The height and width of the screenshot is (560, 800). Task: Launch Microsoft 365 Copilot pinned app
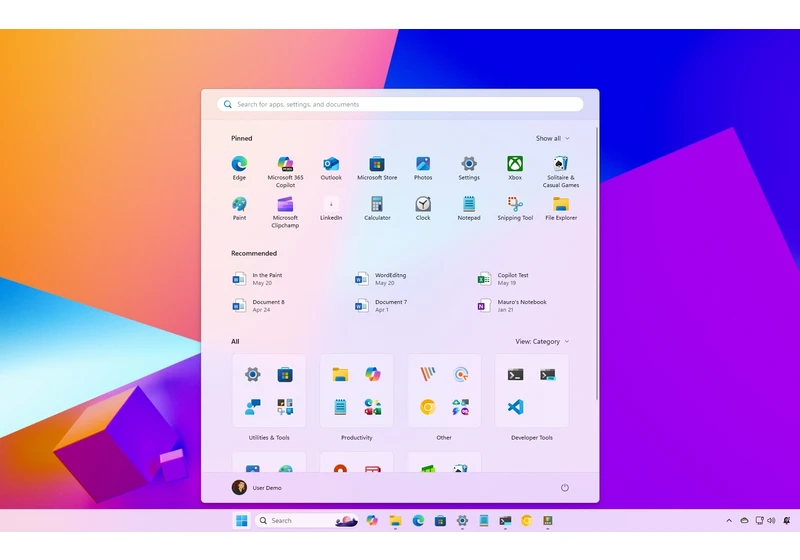(x=285, y=171)
